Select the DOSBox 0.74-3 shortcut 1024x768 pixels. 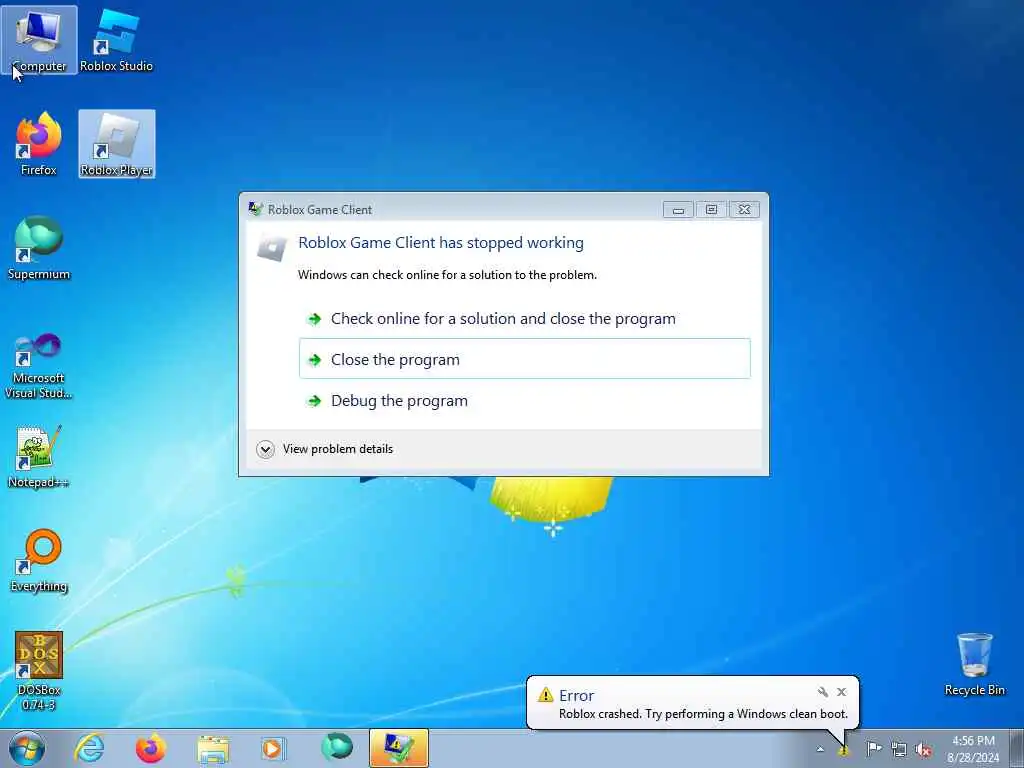(x=39, y=671)
